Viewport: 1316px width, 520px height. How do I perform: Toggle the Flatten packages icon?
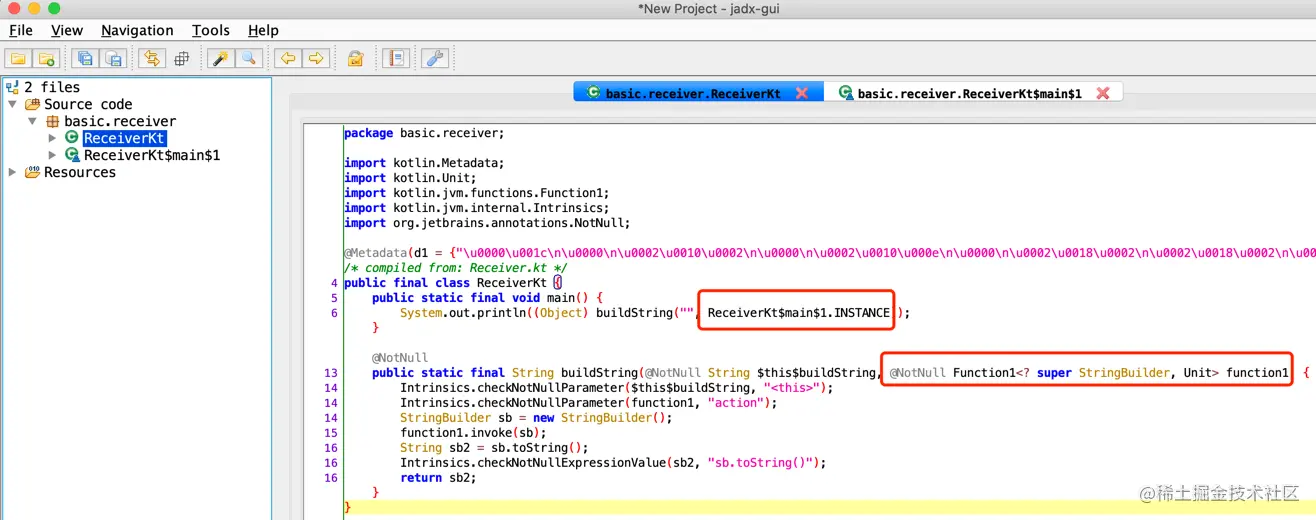click(181, 58)
